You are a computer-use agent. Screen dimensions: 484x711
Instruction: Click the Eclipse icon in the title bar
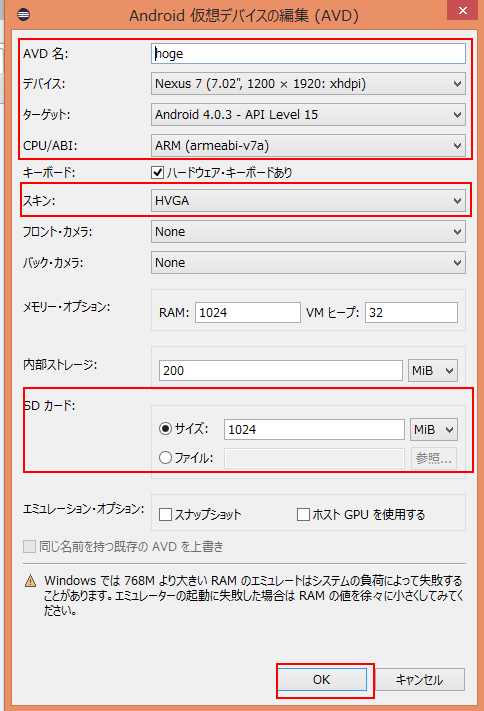point(24,15)
